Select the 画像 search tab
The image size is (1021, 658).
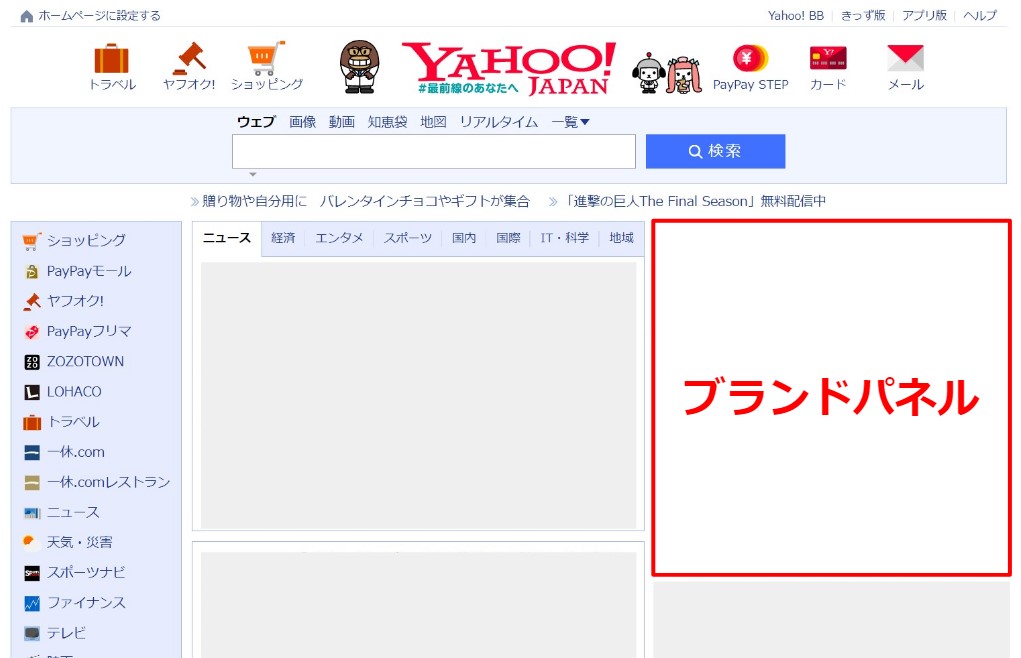pos(302,122)
